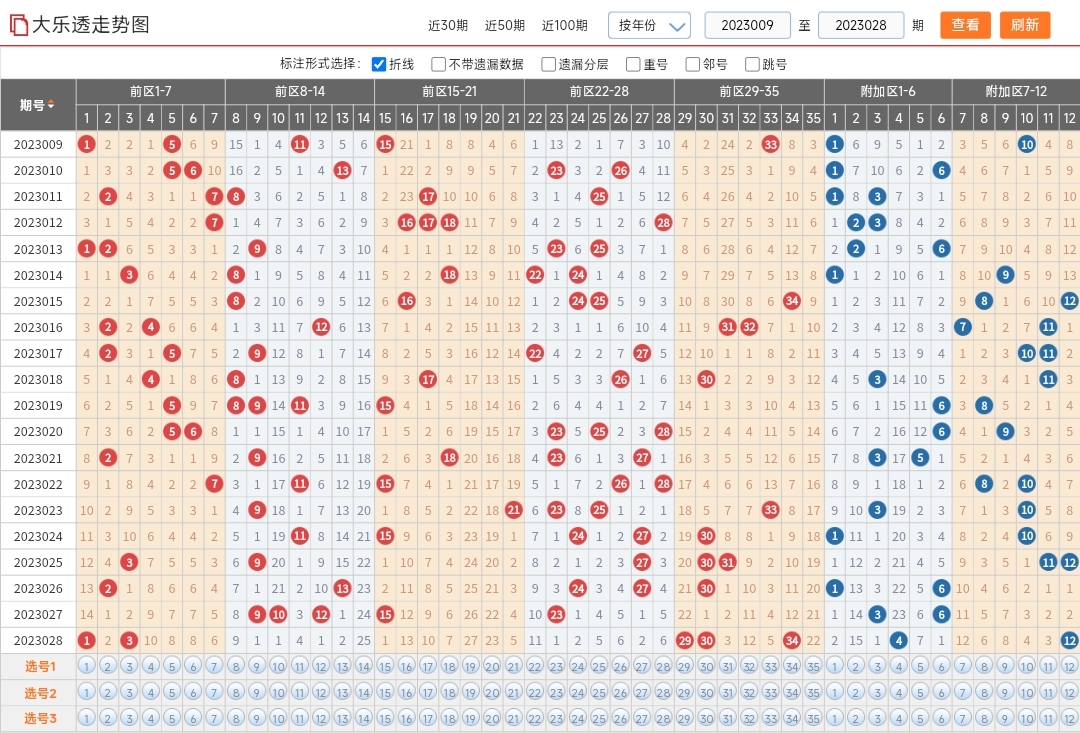
Task: Pick back-zone ball 3 in 选号1 row
Action: tap(877, 666)
